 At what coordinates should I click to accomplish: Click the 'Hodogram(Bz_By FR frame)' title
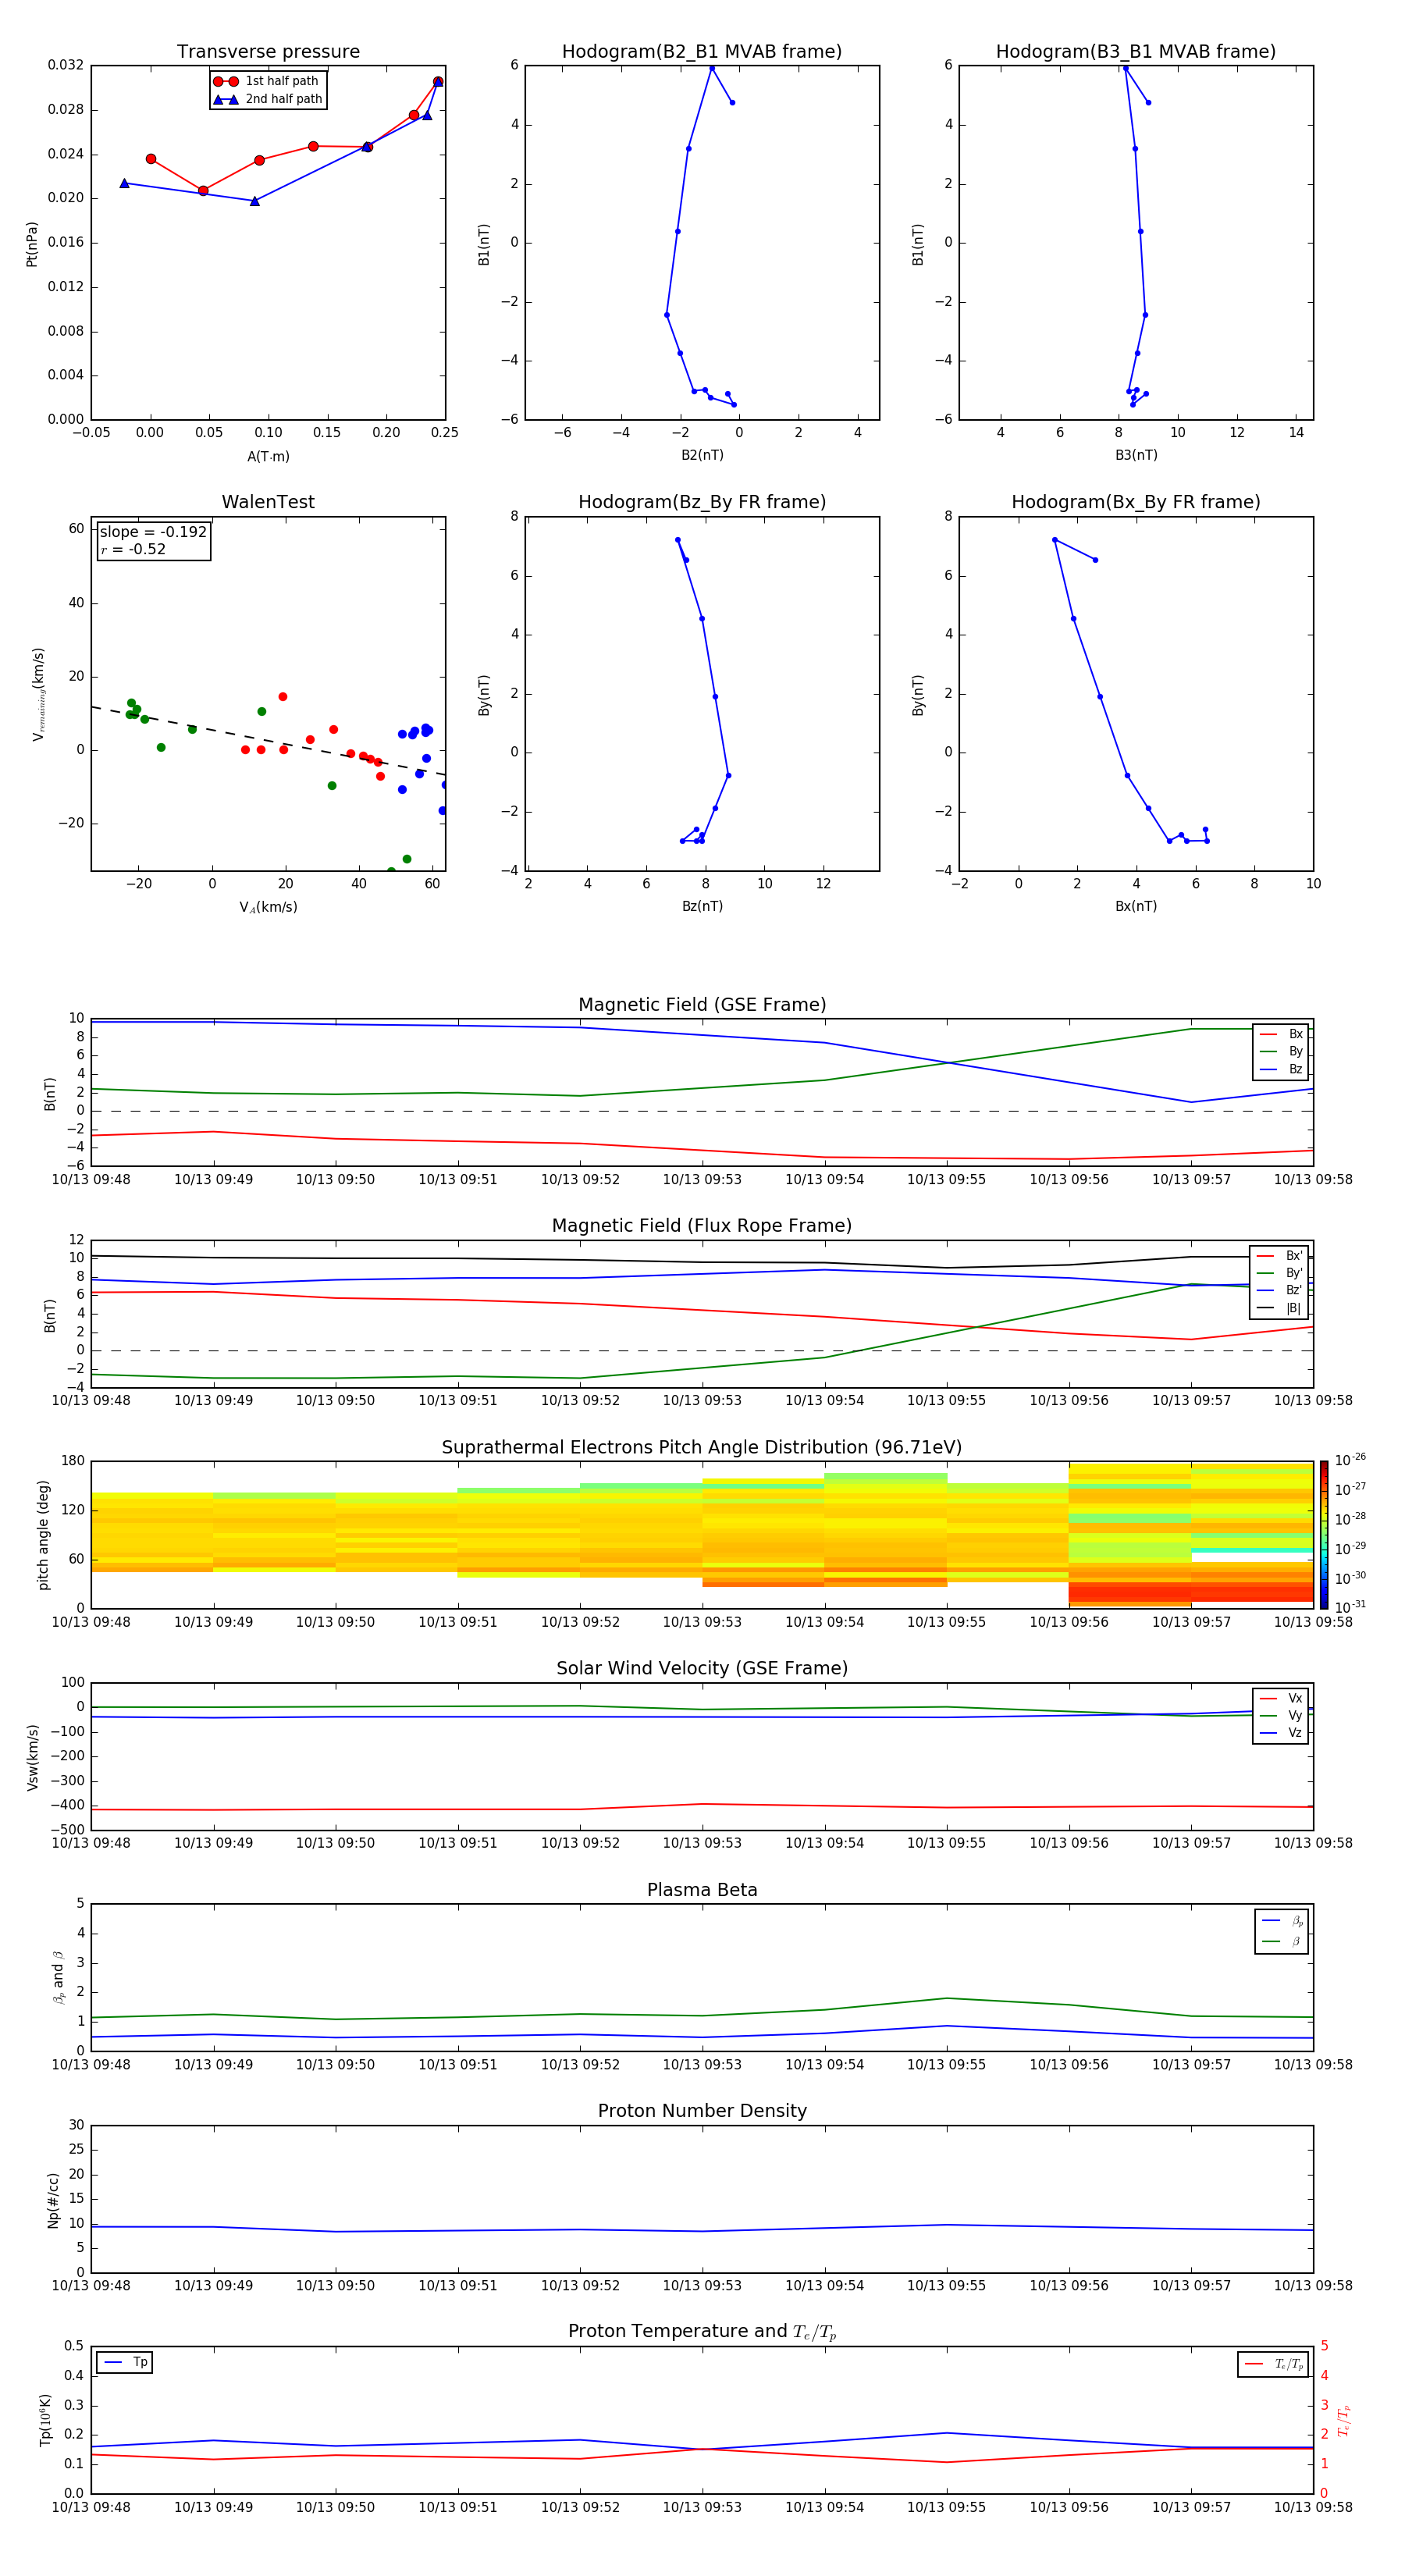pyautogui.click(x=702, y=502)
